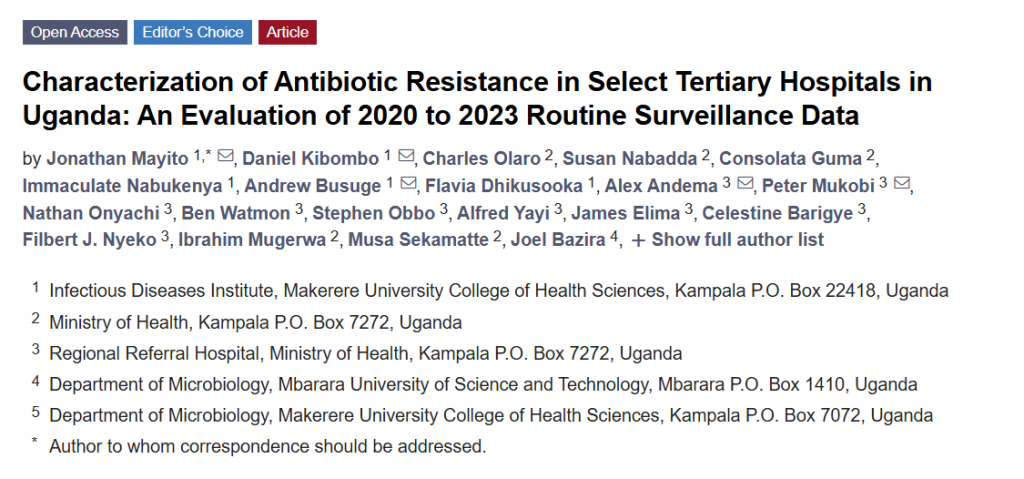Click envelope icon after Alex Andema
The height and width of the screenshot is (479, 1024).
click(x=746, y=184)
